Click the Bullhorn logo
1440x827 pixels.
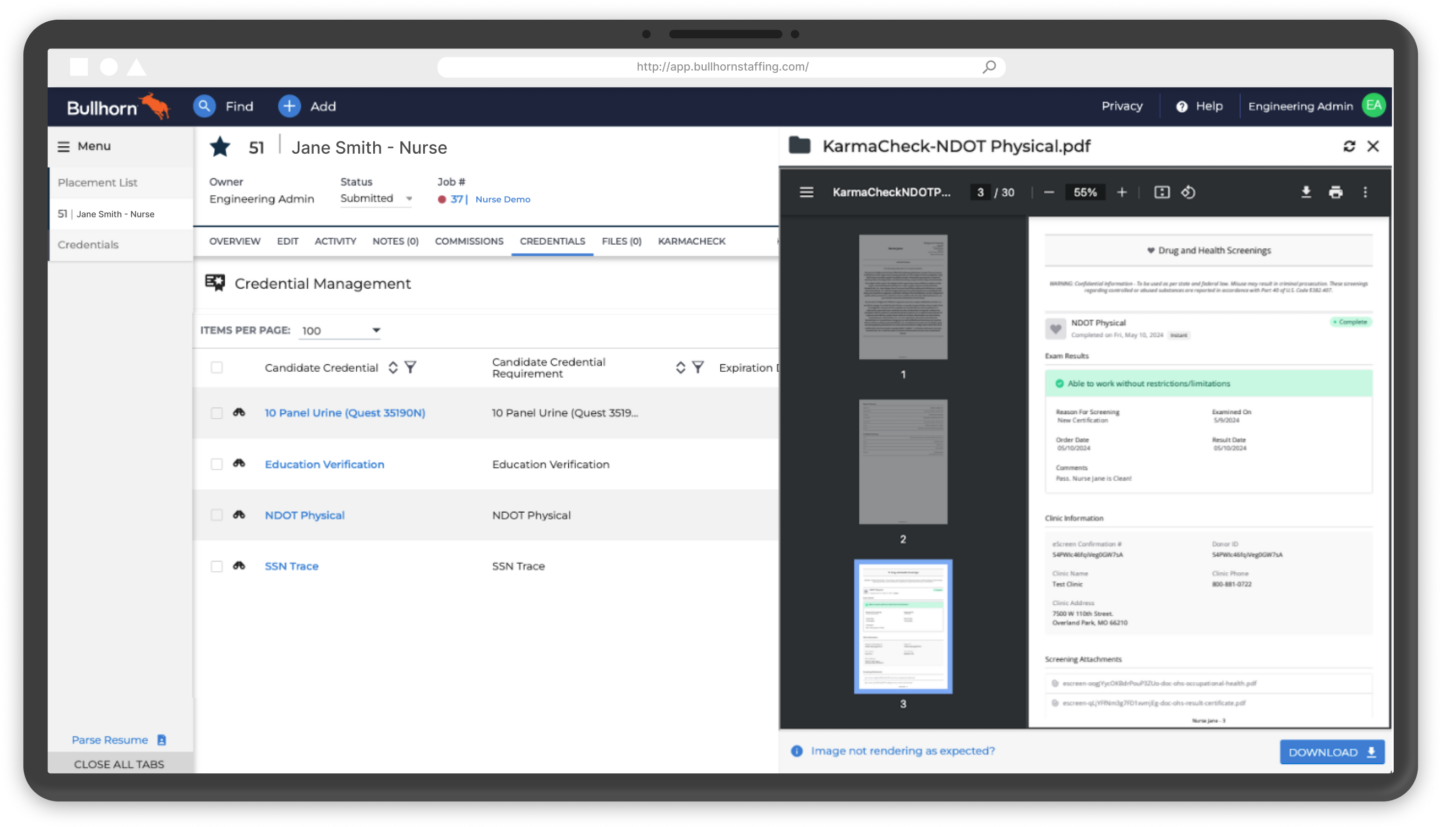[x=118, y=106]
